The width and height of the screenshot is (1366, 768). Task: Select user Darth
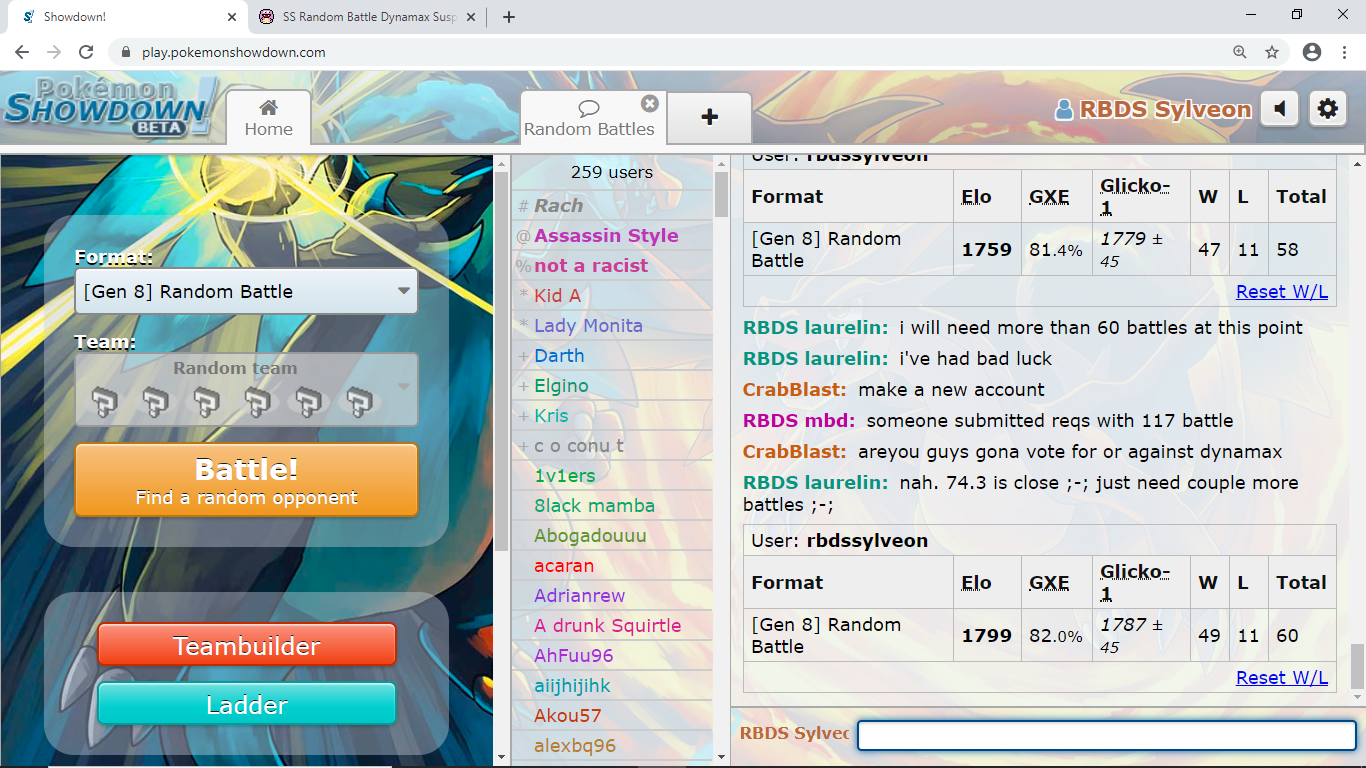[x=612, y=355]
